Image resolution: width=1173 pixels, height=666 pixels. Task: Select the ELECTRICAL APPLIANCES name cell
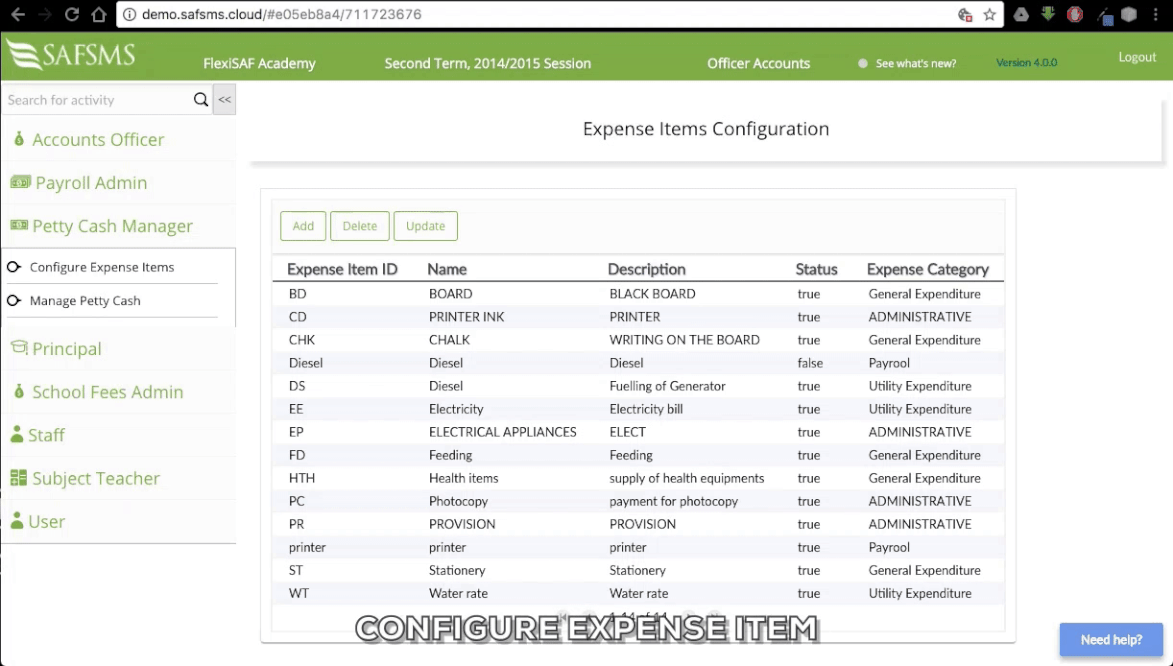[x=503, y=433]
